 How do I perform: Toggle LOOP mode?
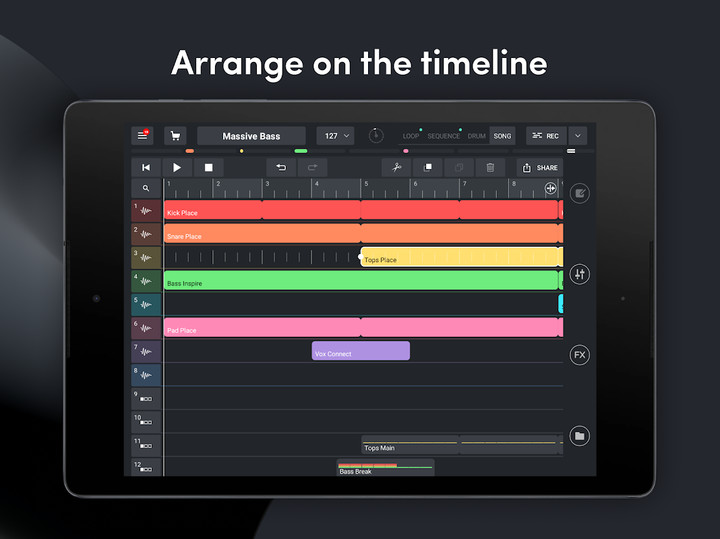[411, 136]
